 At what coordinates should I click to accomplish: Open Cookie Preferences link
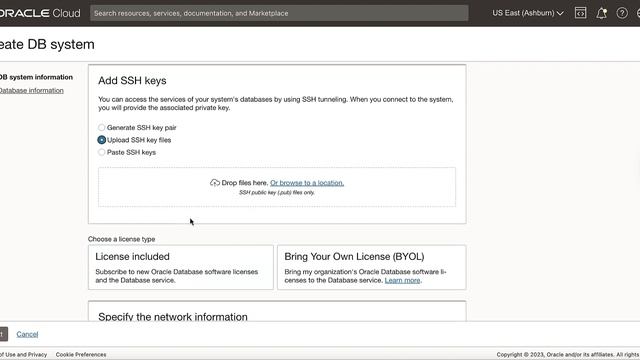click(x=81, y=354)
